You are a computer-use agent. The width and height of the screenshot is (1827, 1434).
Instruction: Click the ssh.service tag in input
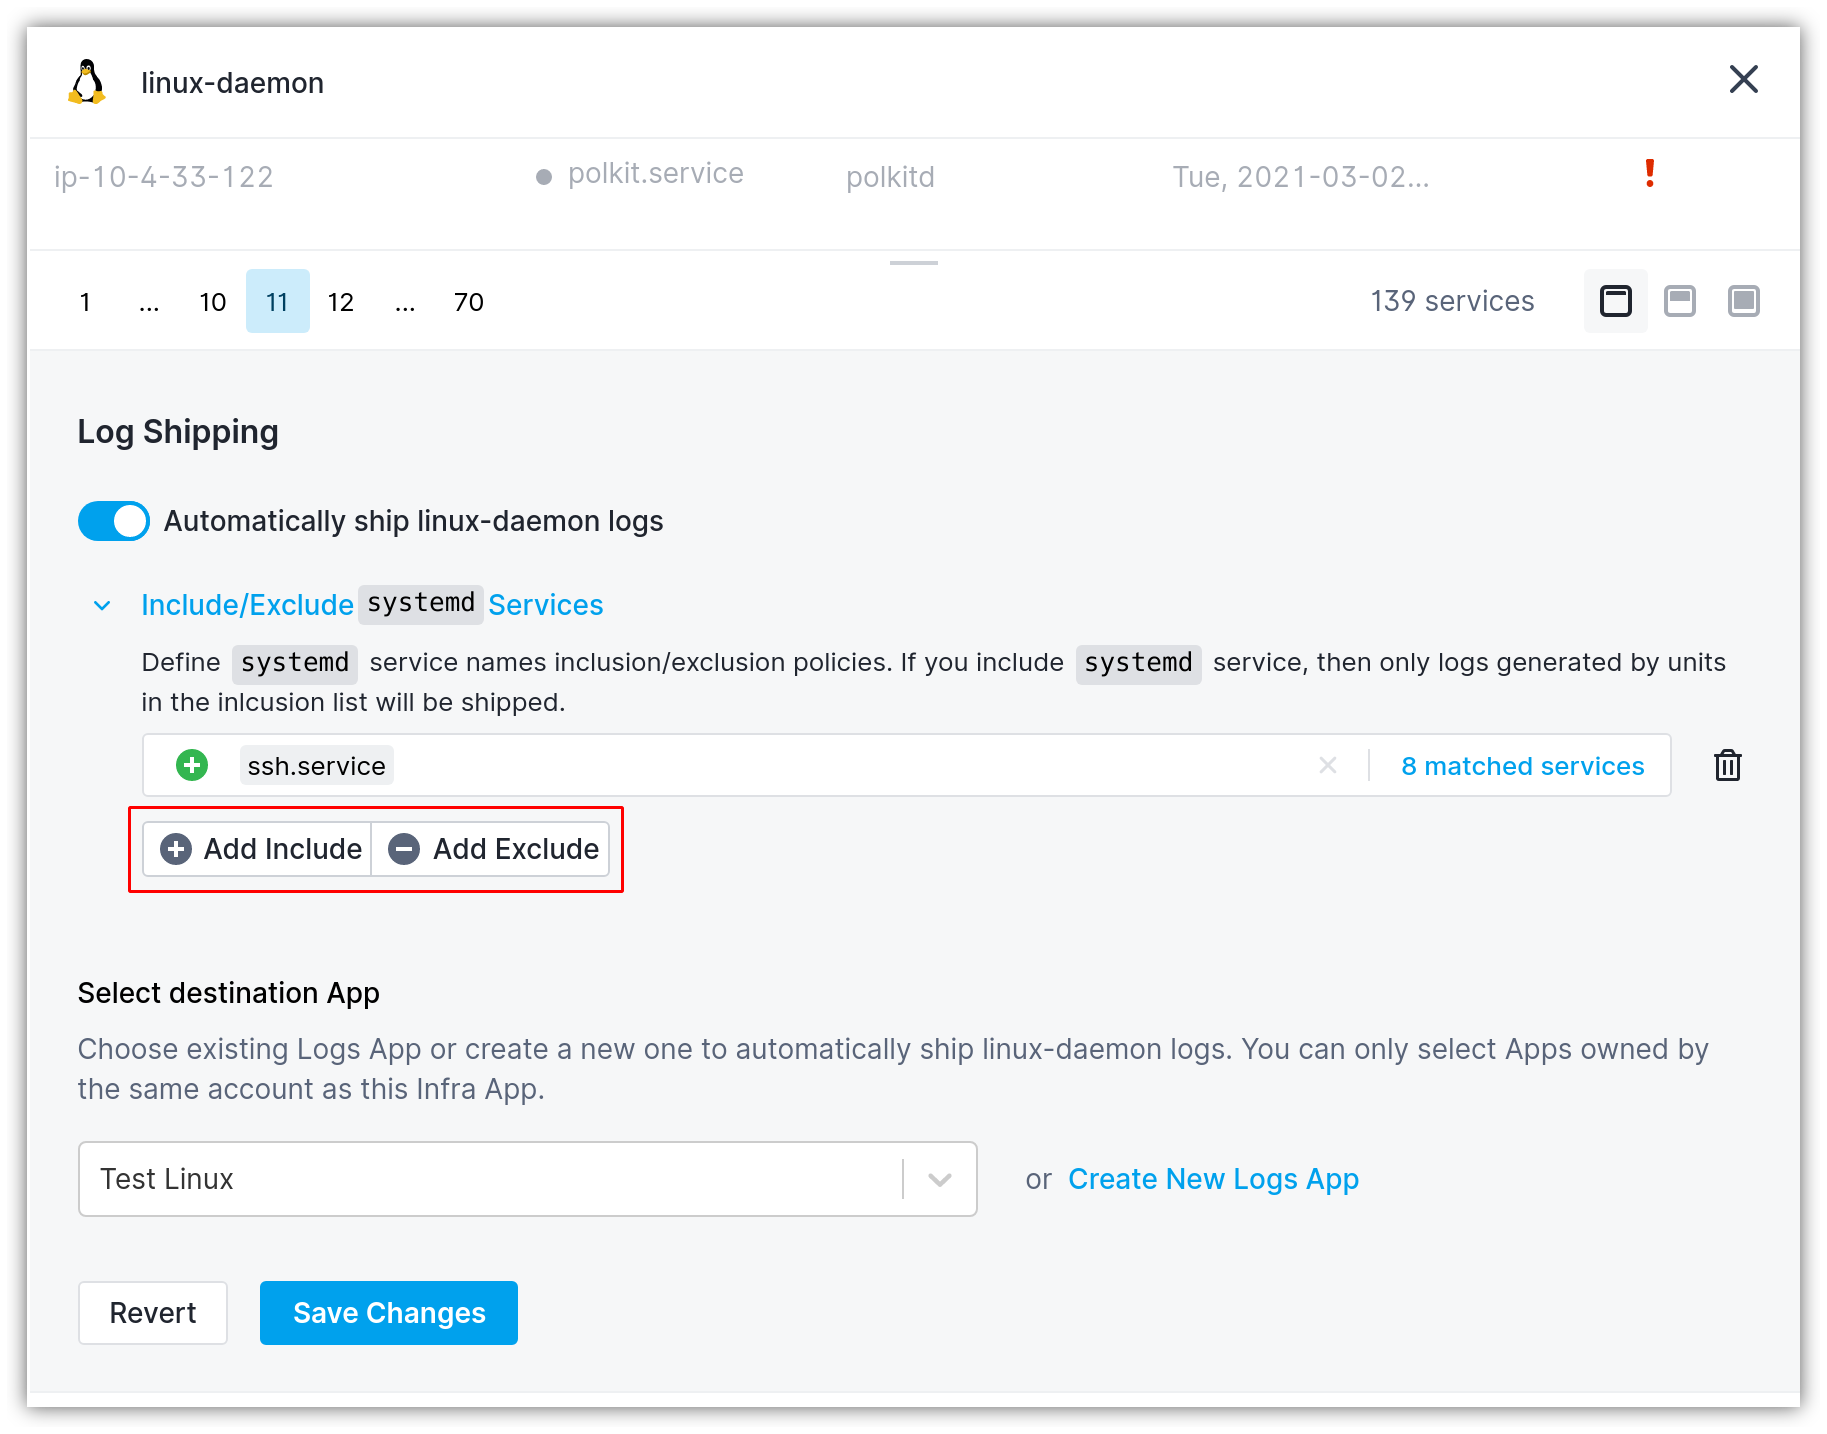click(316, 765)
